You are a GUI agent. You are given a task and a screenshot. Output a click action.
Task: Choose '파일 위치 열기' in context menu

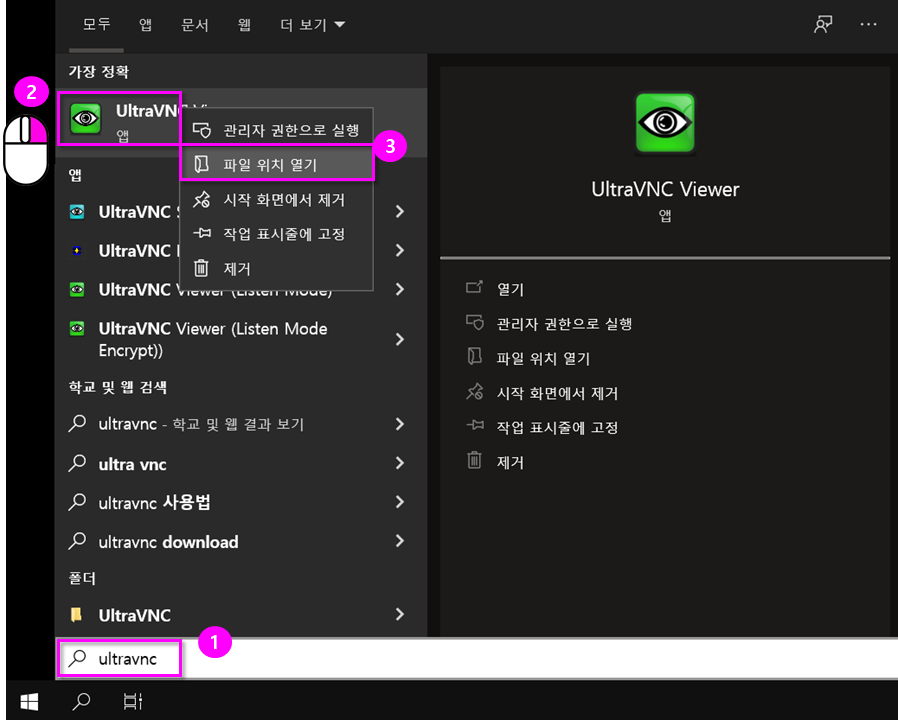[277, 165]
